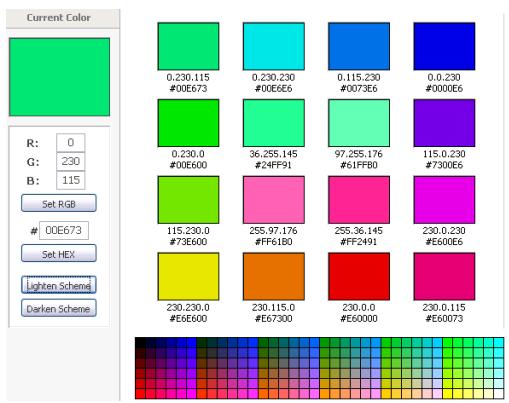Choose the #E60000 red swatch

click(359, 277)
